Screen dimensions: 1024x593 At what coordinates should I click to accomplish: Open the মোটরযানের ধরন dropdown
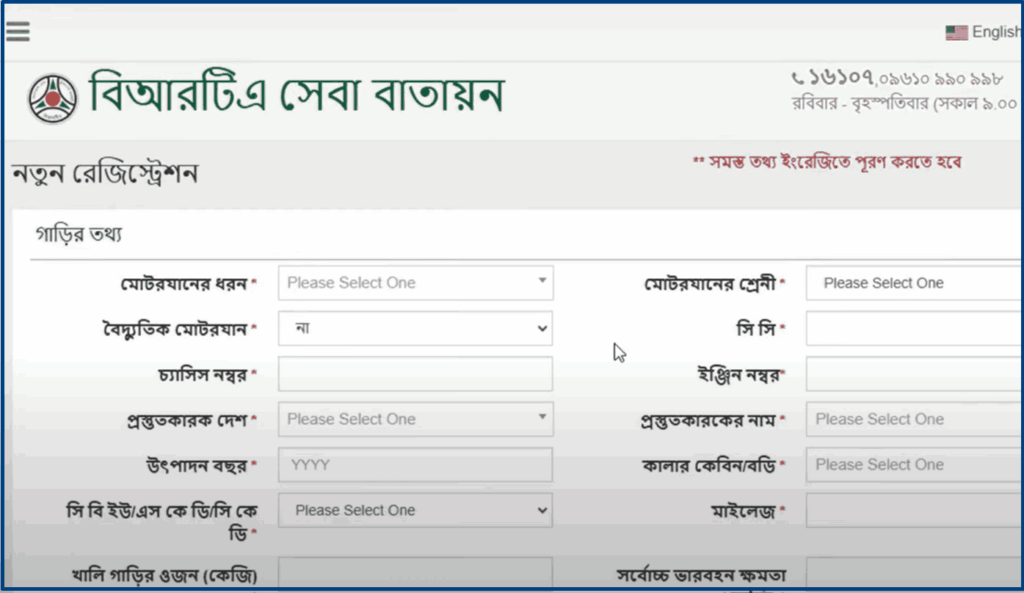(415, 283)
